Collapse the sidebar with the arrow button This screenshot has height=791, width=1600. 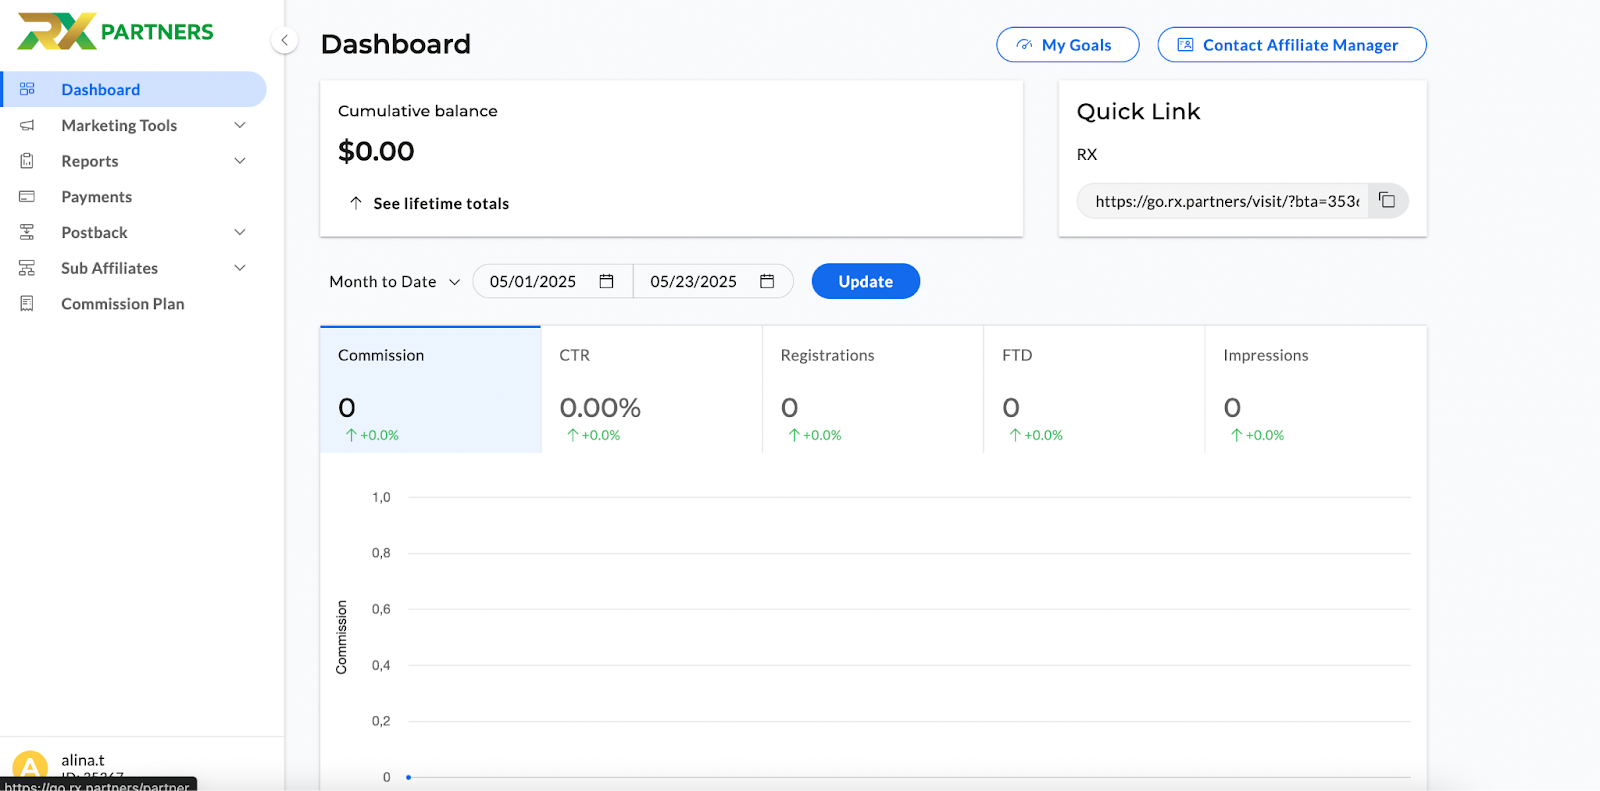click(284, 41)
